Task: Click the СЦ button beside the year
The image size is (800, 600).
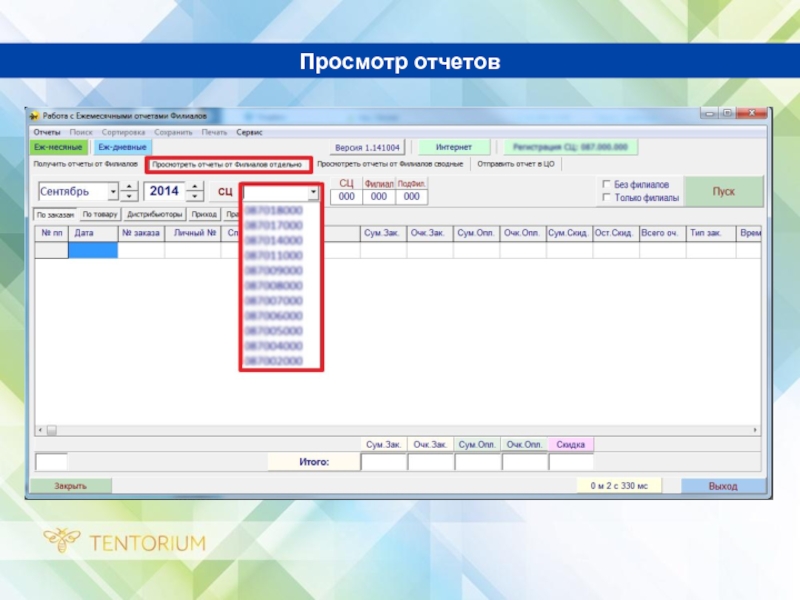Action: [225, 192]
